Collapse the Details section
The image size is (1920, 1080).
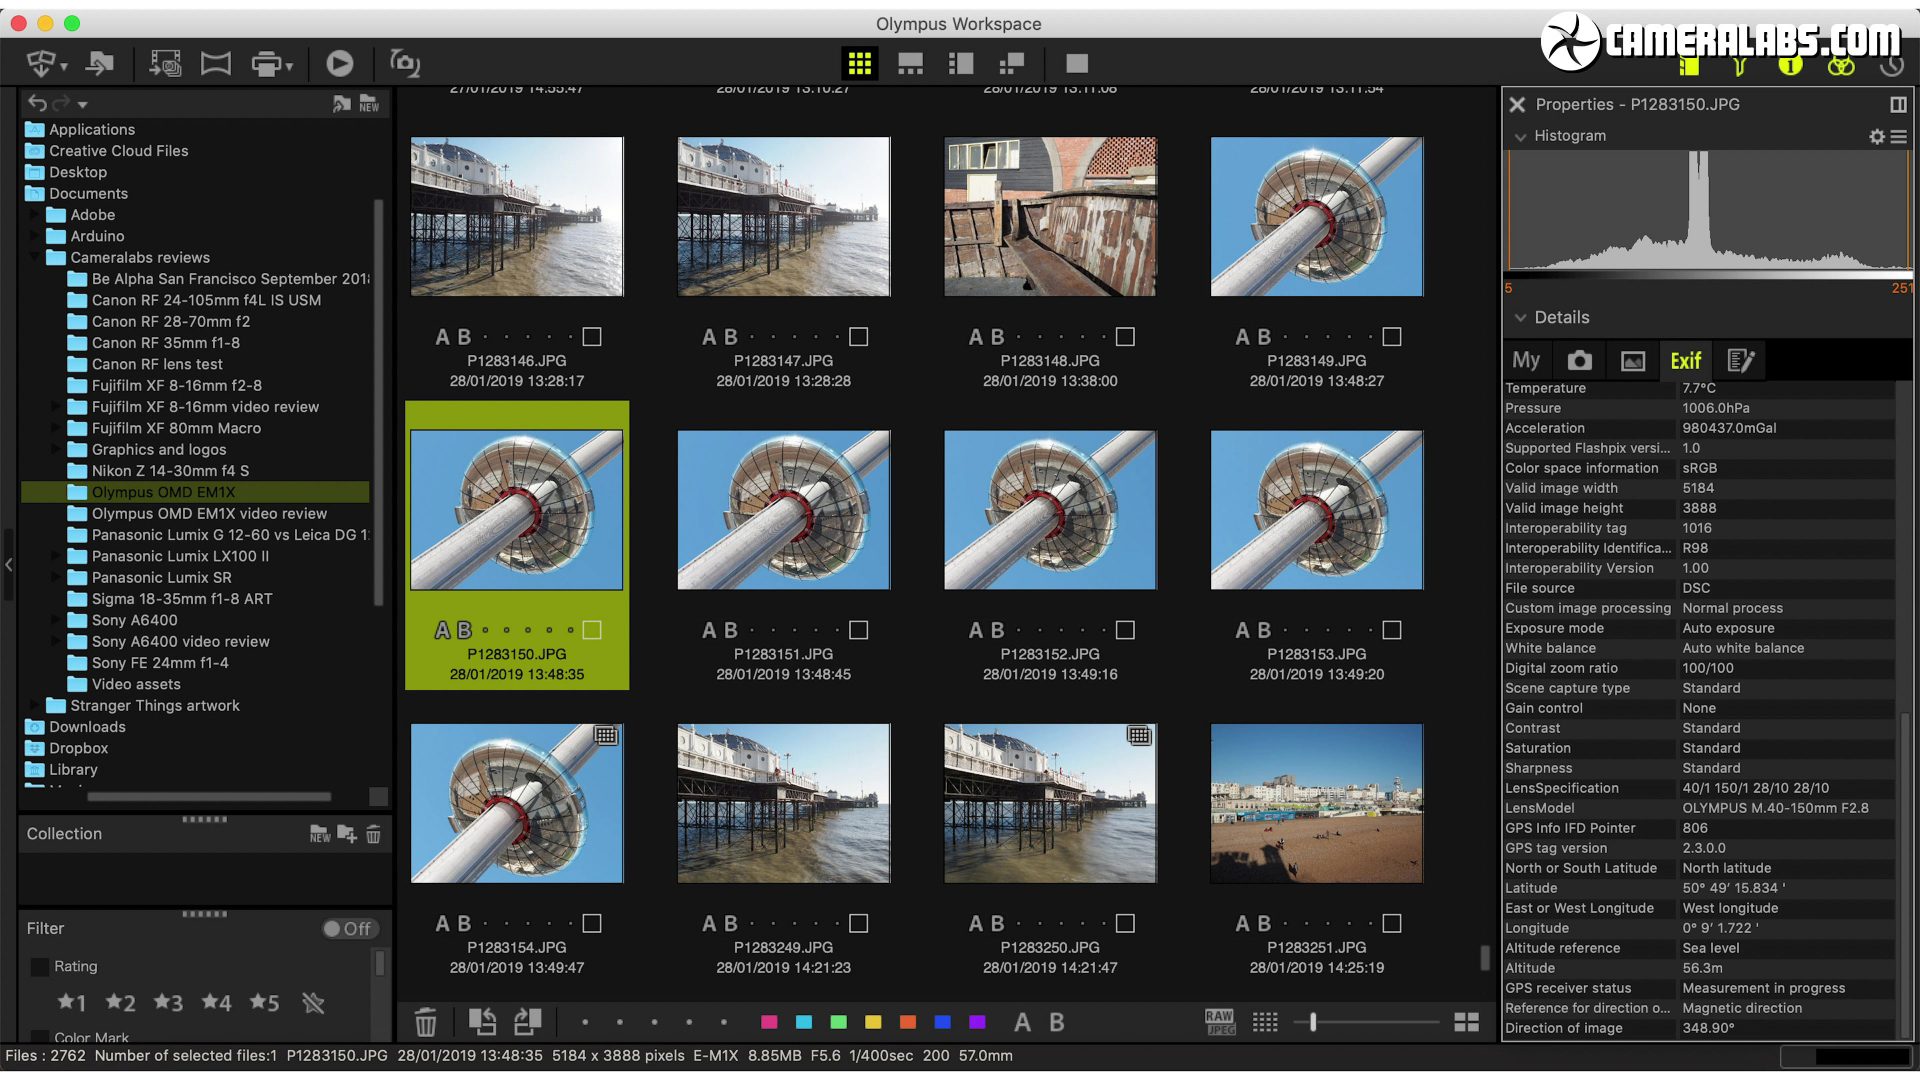pos(1520,318)
